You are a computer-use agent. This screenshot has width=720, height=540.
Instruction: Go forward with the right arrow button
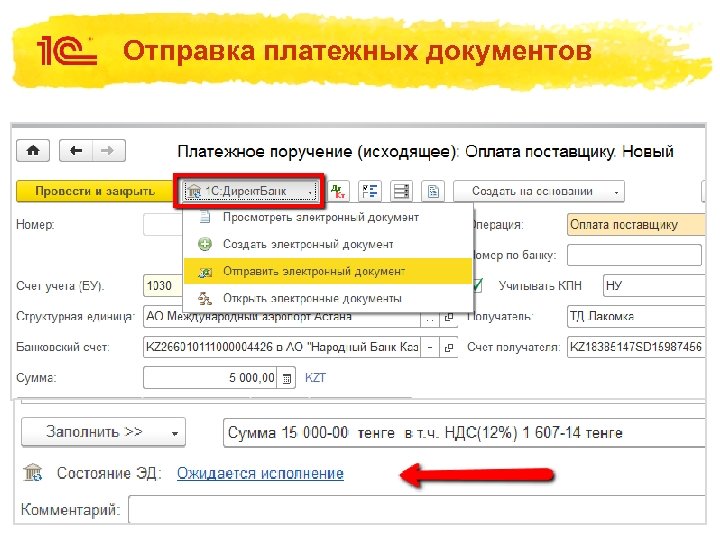coord(108,150)
